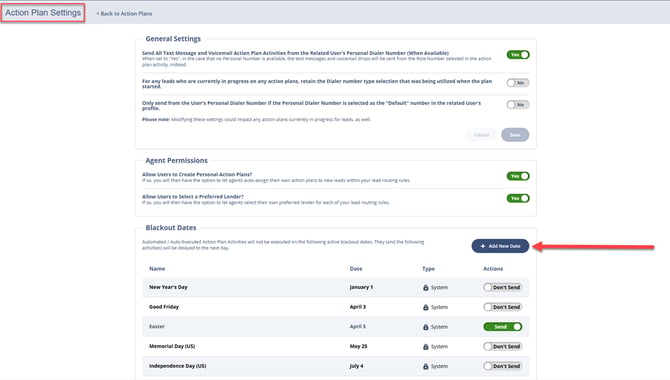This screenshot has height=380, width=670.
Task: Click the Actions column header
Action: click(x=493, y=269)
